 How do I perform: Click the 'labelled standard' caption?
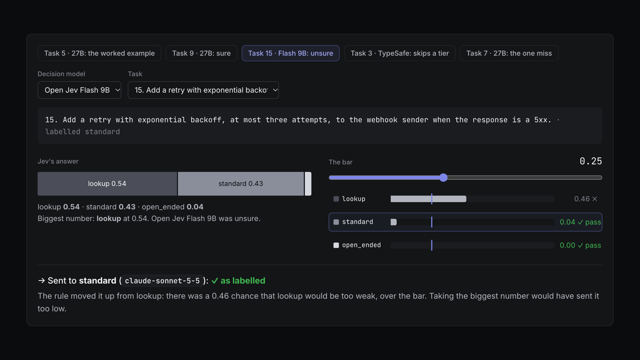click(x=82, y=132)
